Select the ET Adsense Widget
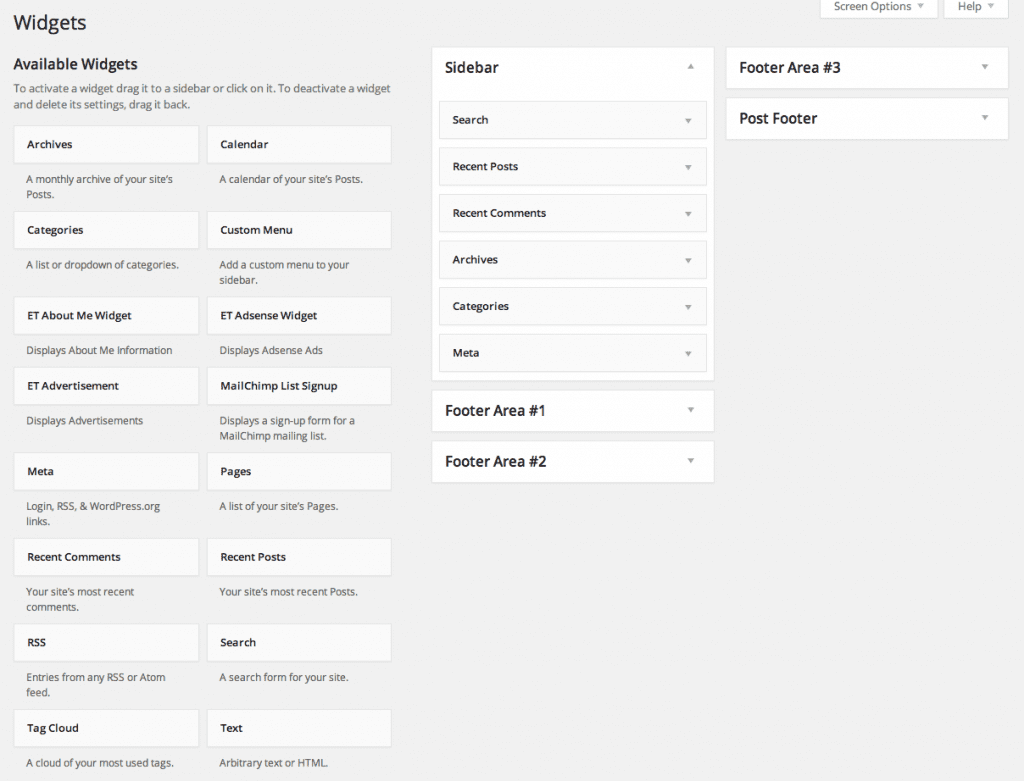This screenshot has width=1024, height=781. click(x=298, y=315)
